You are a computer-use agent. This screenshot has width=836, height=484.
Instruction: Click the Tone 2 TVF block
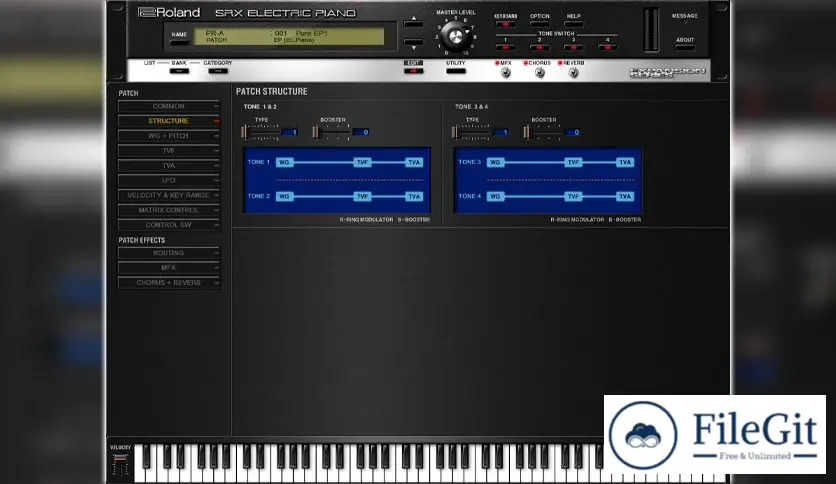362,197
